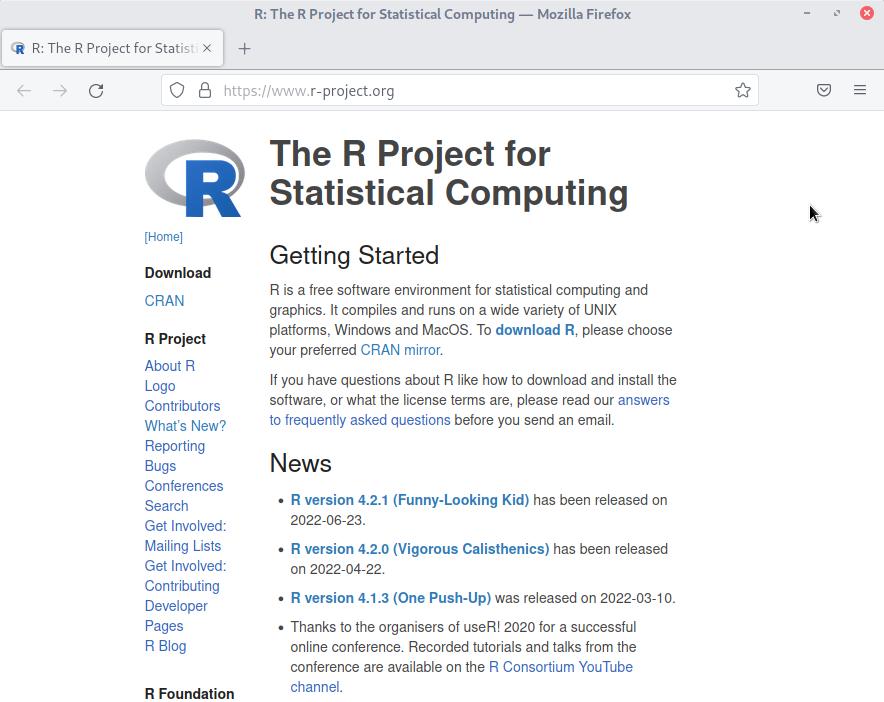Image resolution: width=884 pixels, height=702 pixels.
Task: Open the CRAN download link
Action: [x=164, y=301]
